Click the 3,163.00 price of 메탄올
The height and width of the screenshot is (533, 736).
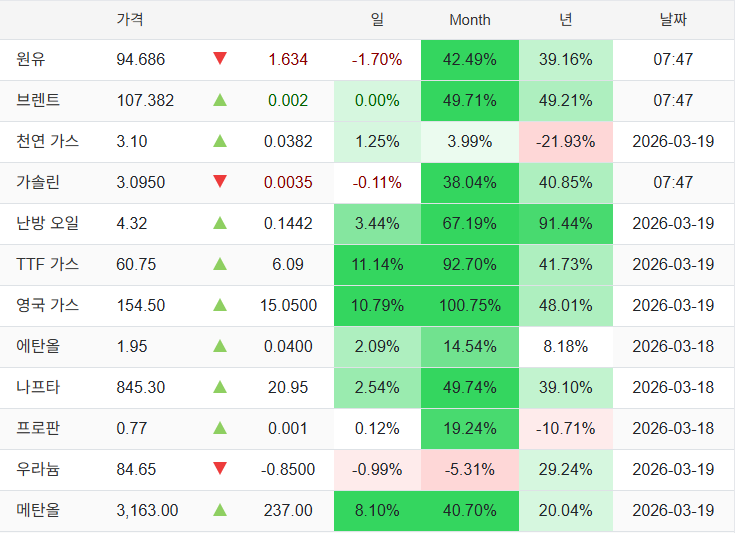coord(147,510)
